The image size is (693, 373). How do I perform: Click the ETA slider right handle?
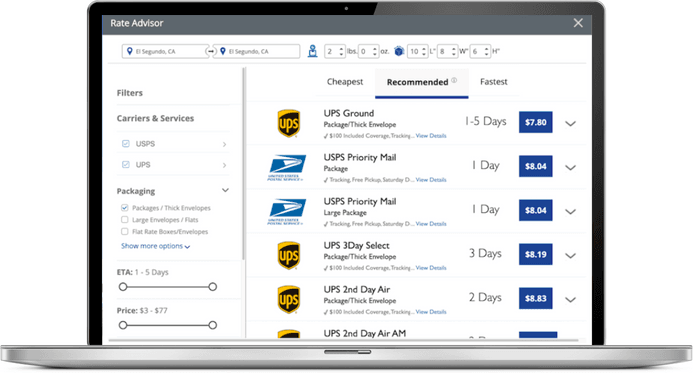coord(213,287)
